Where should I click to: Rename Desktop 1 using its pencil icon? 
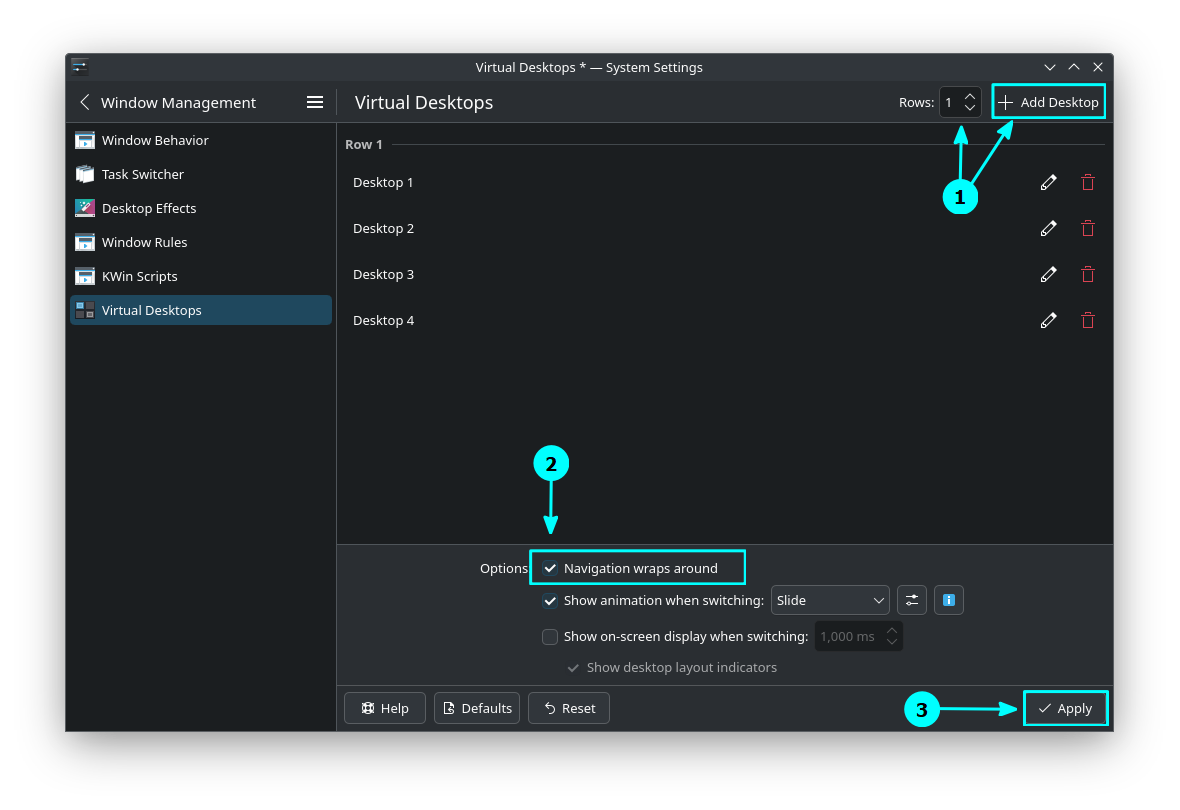pos(1048,182)
